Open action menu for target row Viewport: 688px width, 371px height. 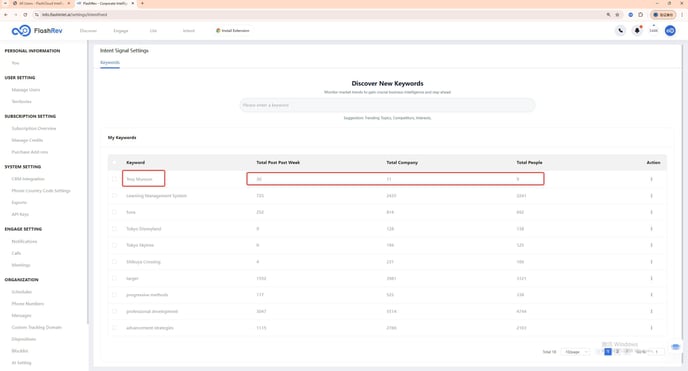pyautogui.click(x=651, y=278)
